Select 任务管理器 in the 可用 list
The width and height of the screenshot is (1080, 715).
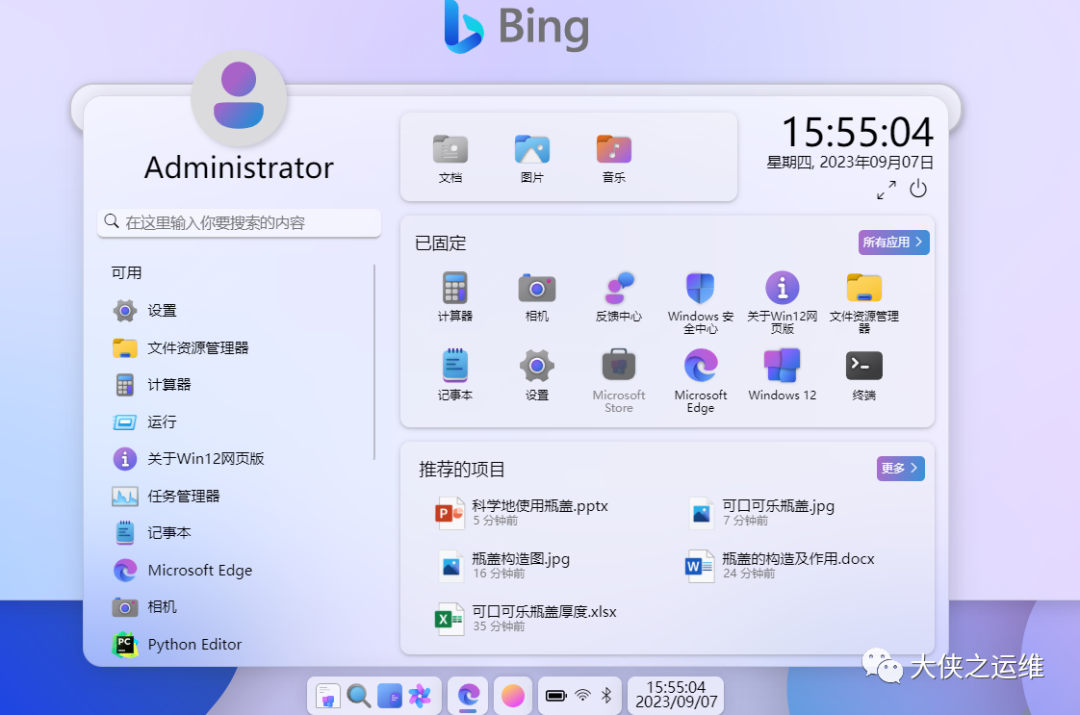(x=238, y=496)
